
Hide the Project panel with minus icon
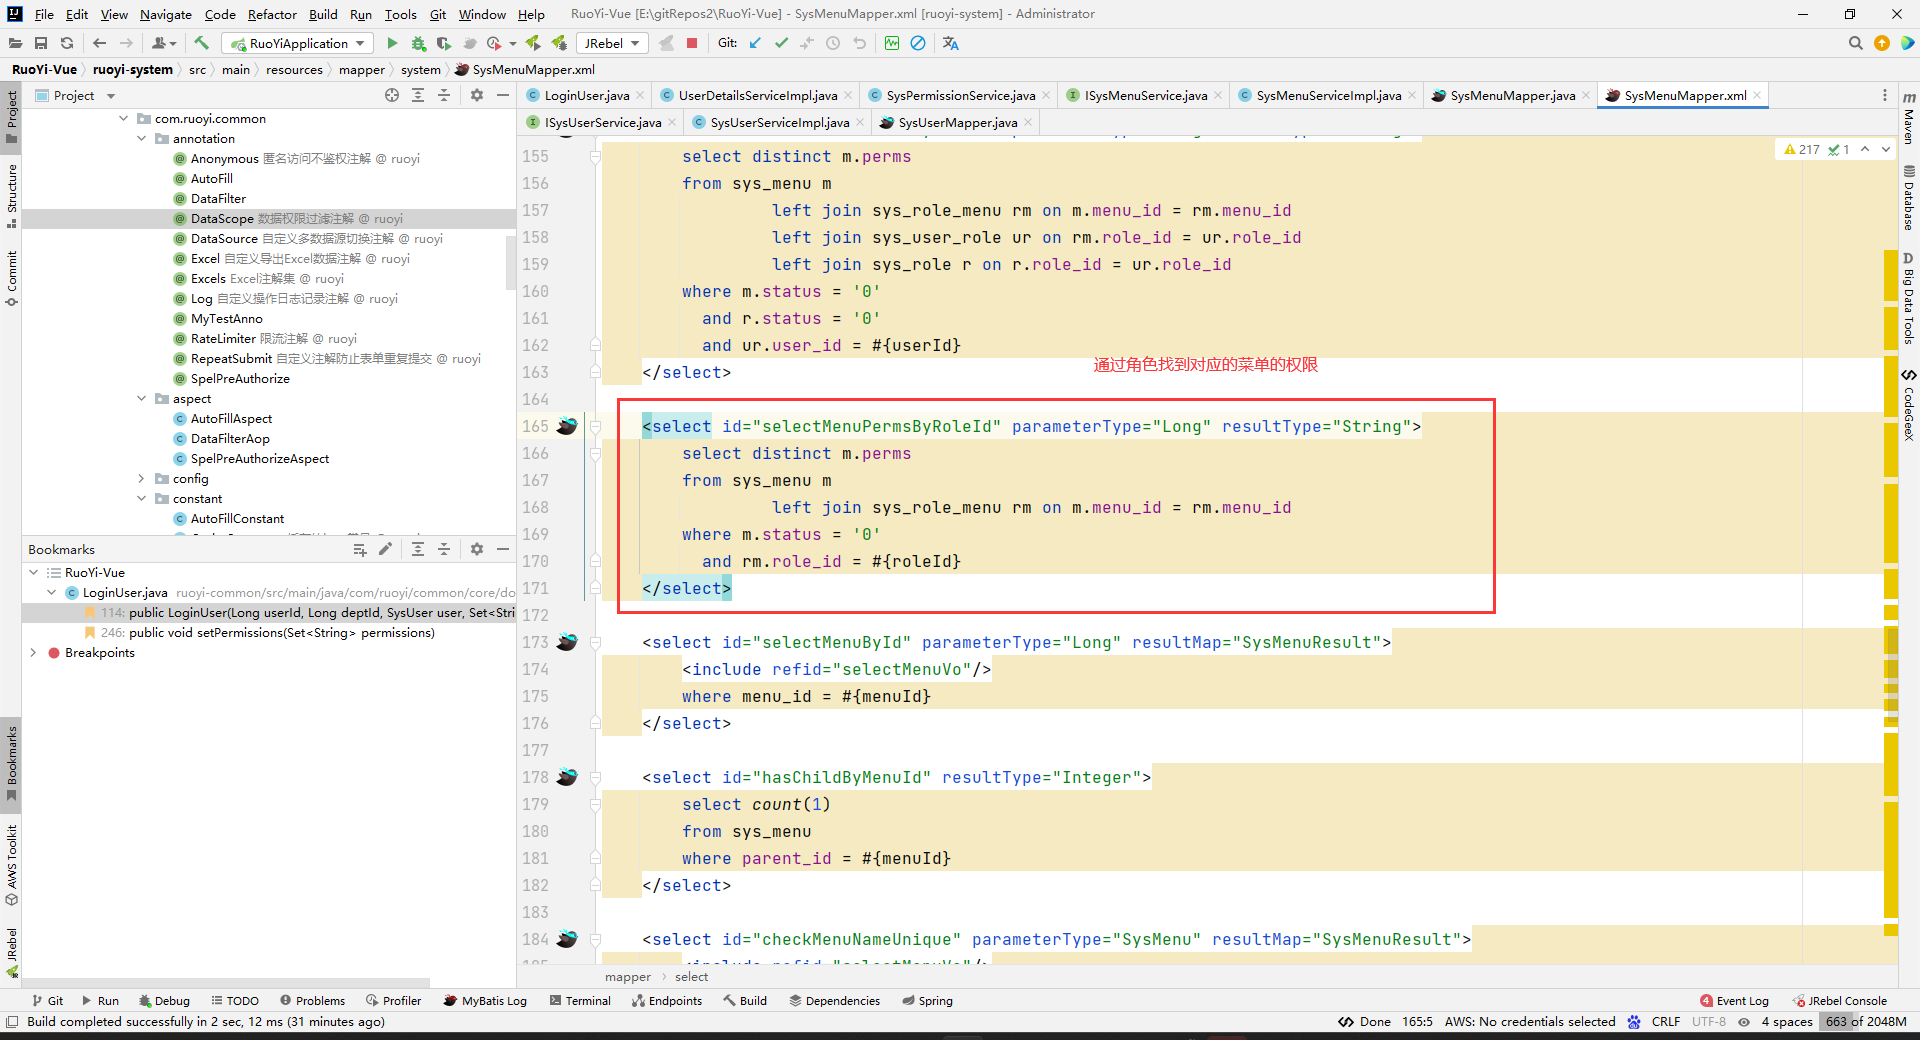click(x=503, y=95)
